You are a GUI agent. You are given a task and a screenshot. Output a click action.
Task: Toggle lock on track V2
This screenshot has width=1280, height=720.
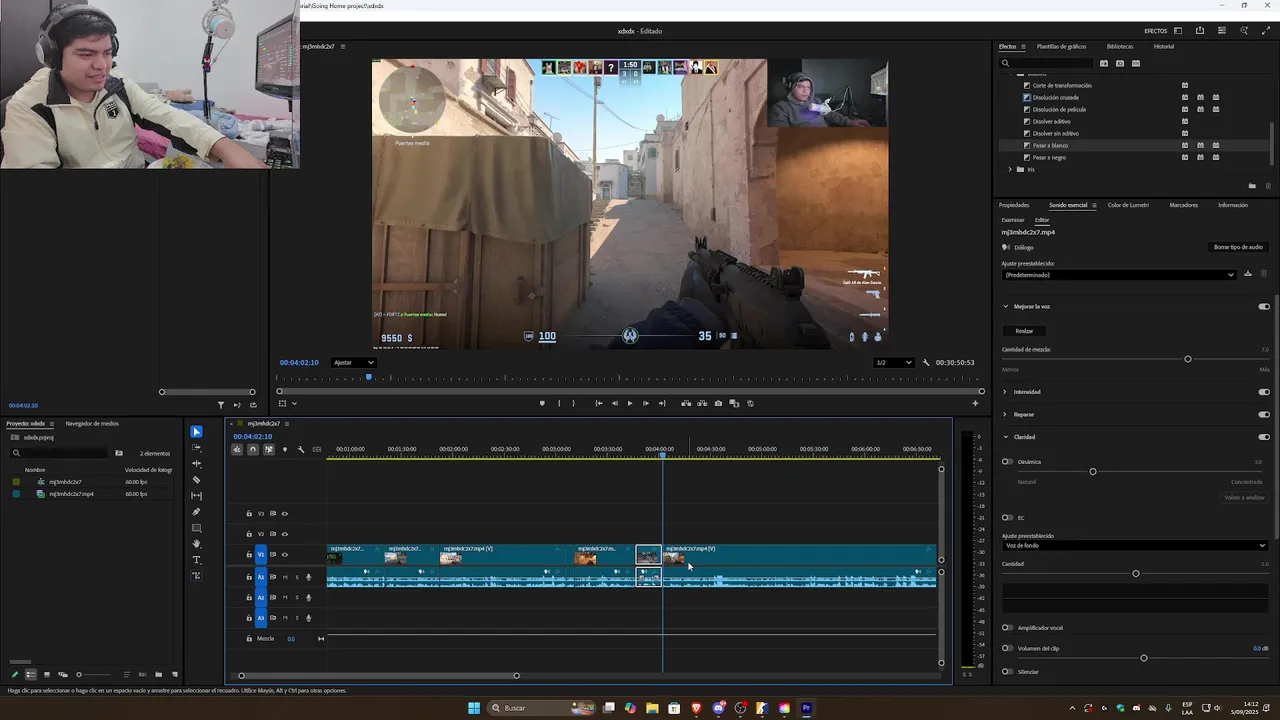(x=249, y=534)
